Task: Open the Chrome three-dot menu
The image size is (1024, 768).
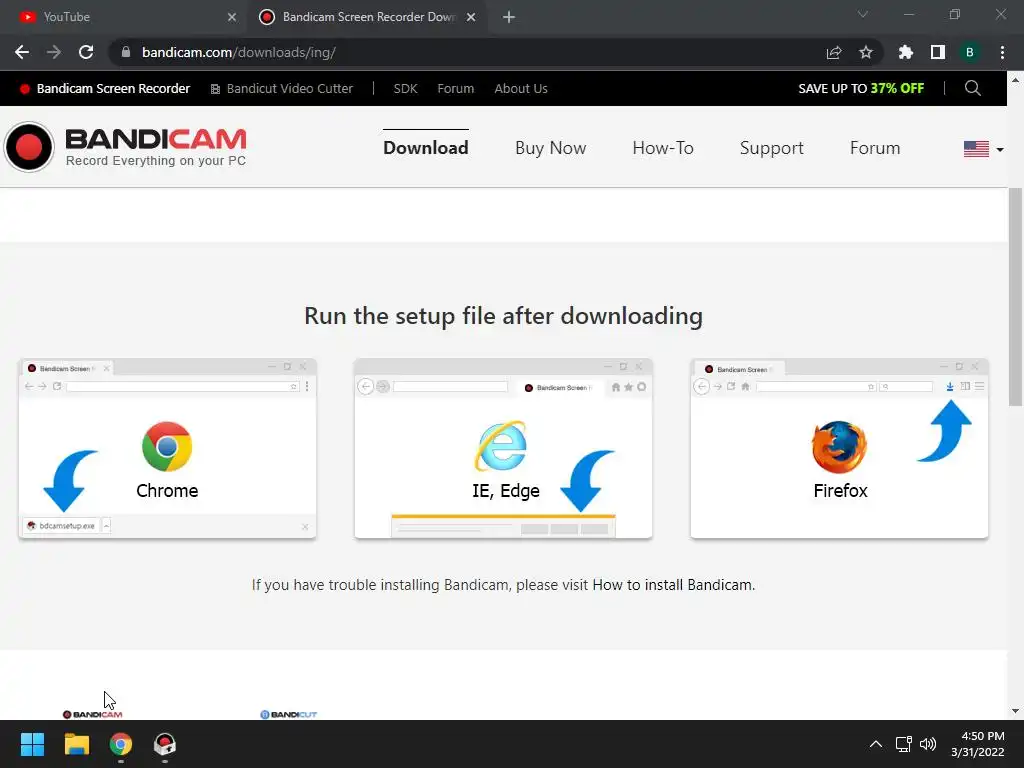Action: tap(1002, 52)
